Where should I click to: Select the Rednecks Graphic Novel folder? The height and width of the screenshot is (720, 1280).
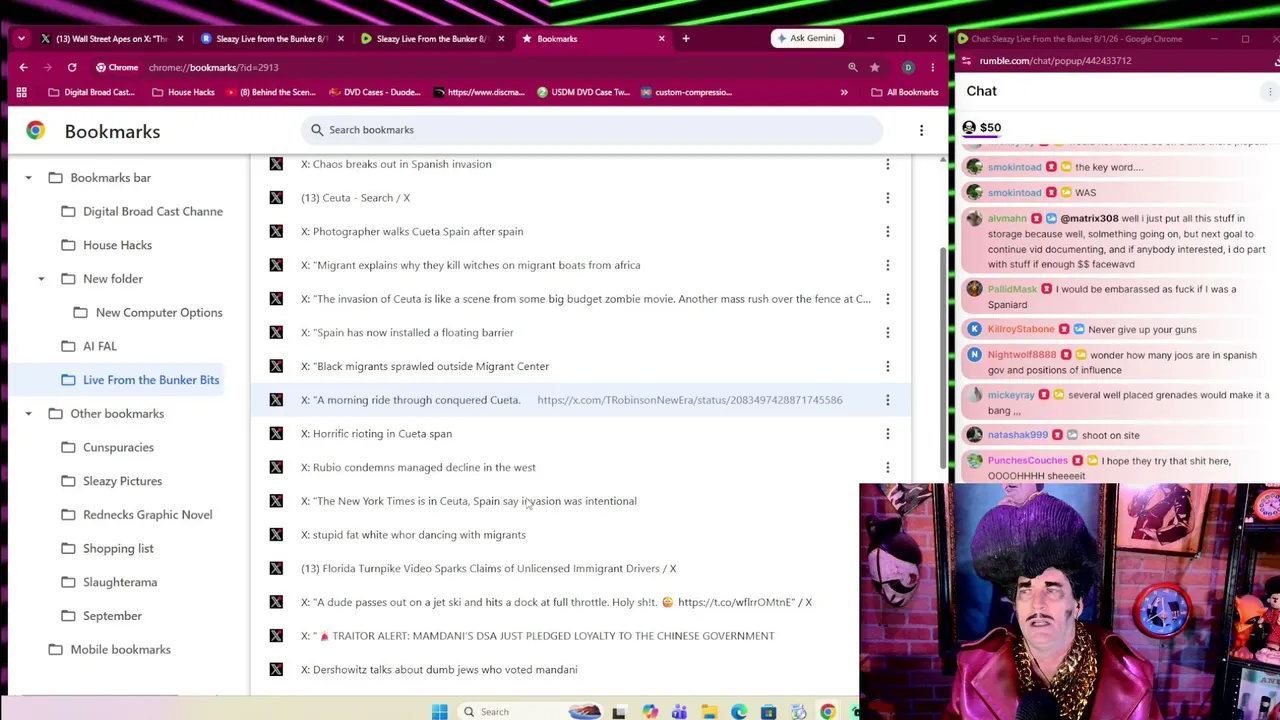click(136, 515)
